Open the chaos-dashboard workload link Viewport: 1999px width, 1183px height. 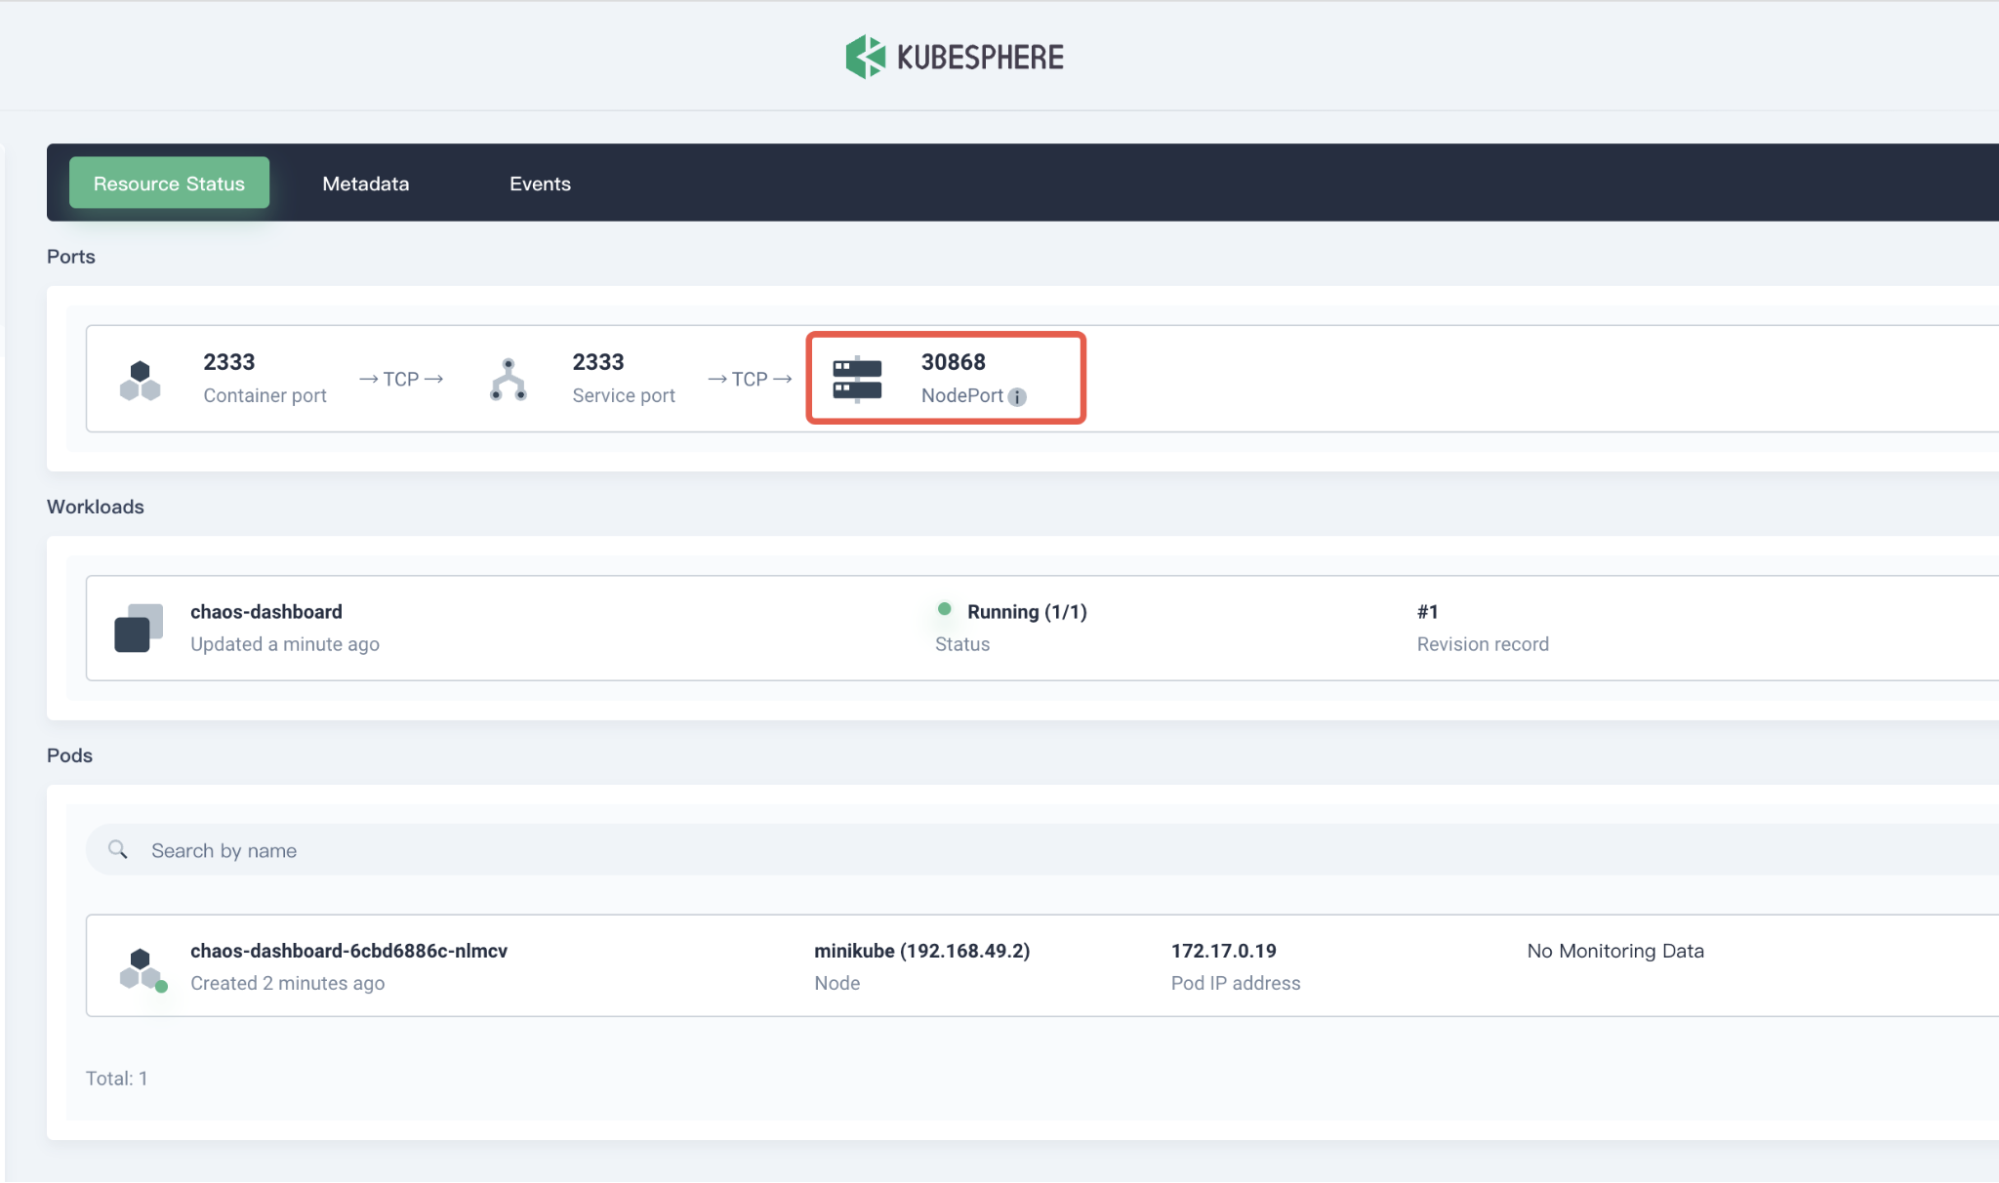tap(266, 611)
